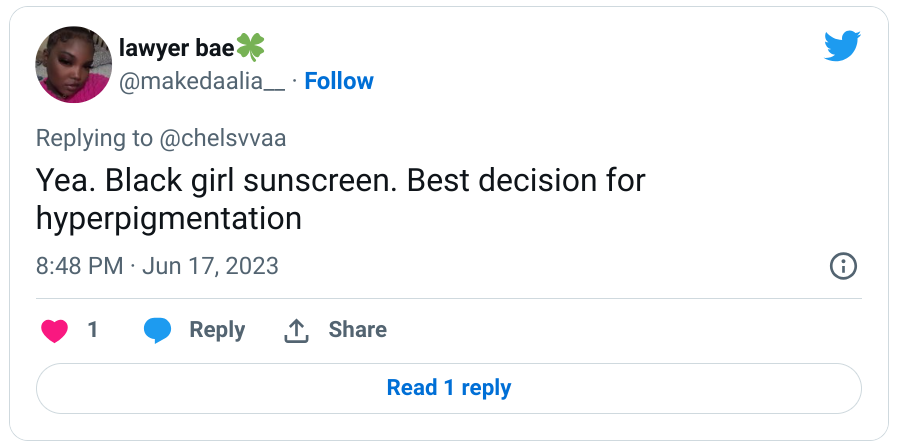
Task: Click the Reply text label
Action: pyautogui.click(x=217, y=330)
